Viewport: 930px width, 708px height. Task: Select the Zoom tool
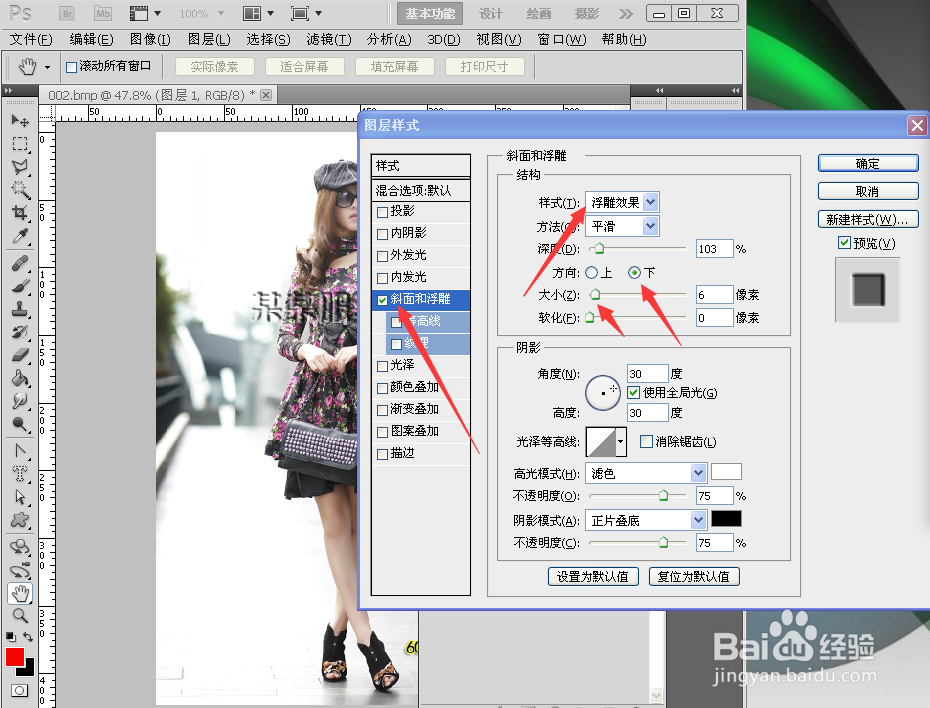tap(20, 616)
